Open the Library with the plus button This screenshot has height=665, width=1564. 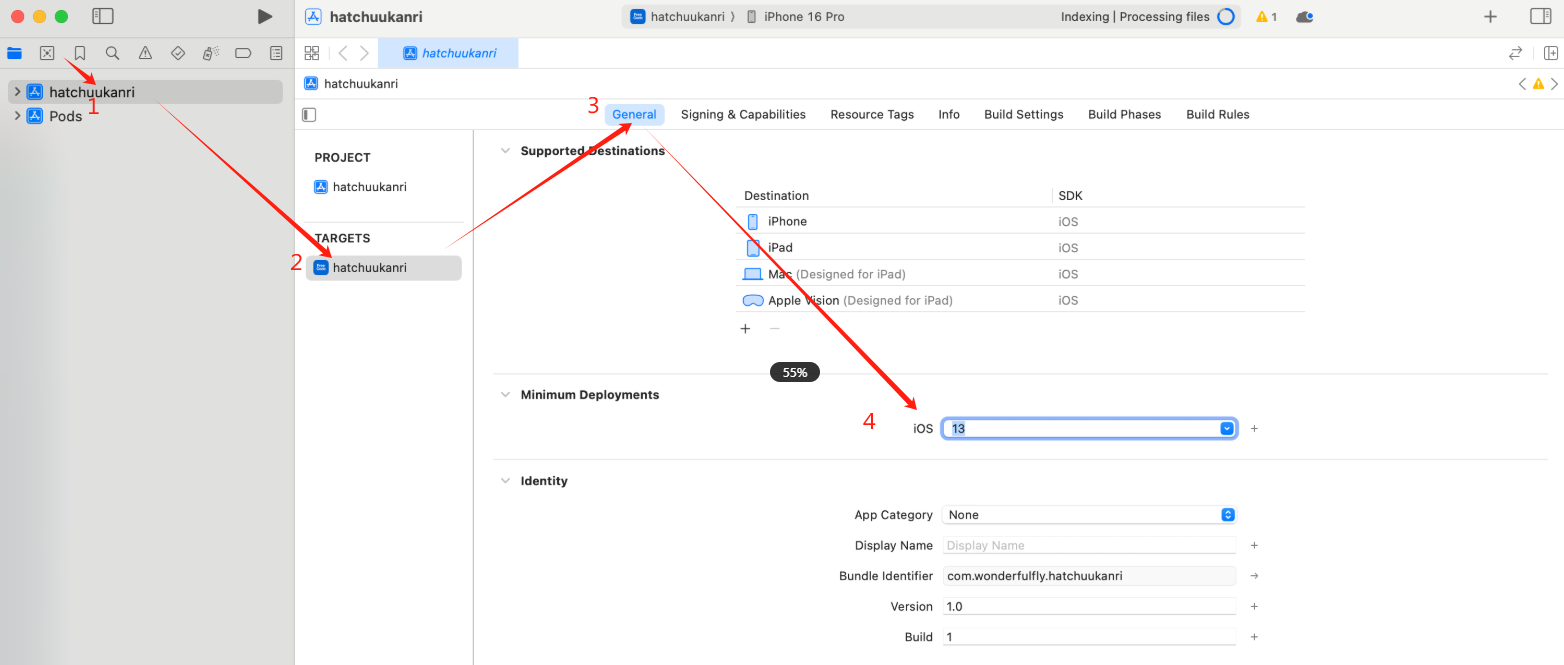tap(1490, 16)
